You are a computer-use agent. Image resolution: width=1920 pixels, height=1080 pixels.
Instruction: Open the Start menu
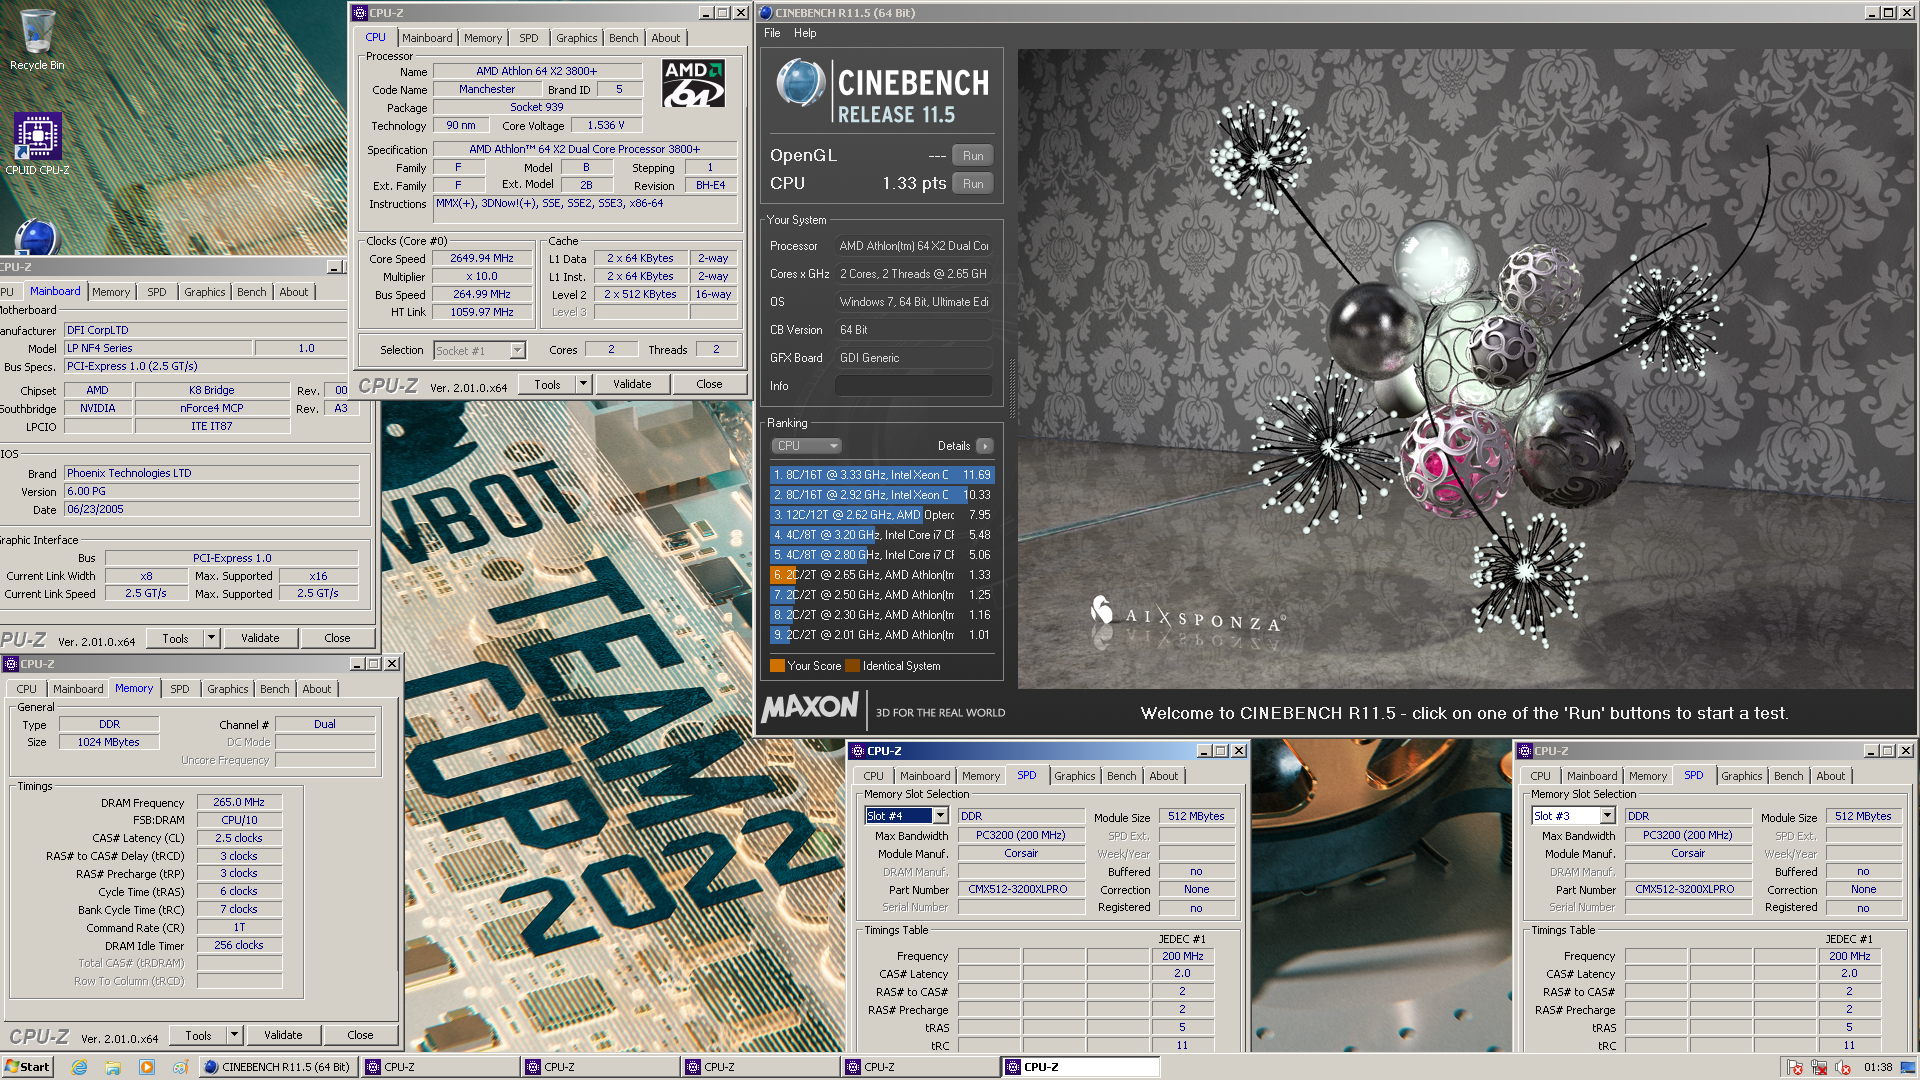tap(27, 1067)
